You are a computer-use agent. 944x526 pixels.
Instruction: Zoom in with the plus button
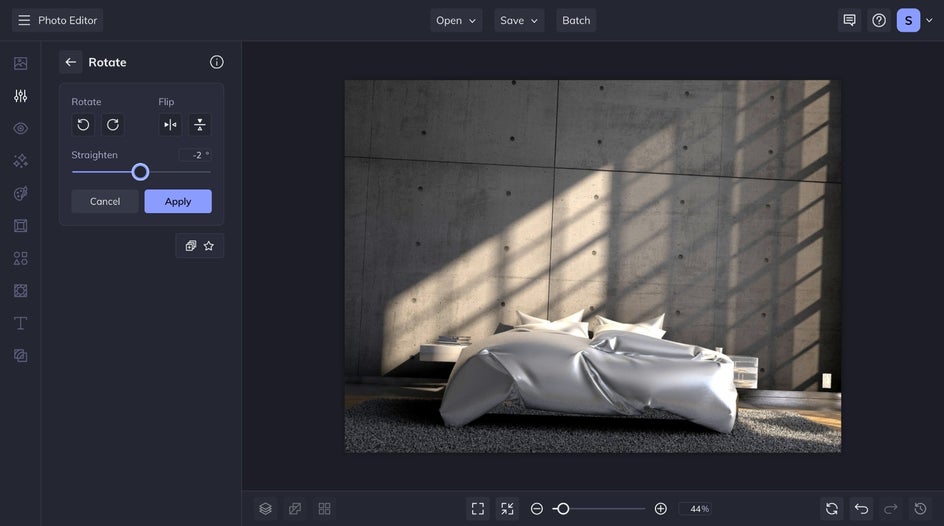tap(660, 509)
